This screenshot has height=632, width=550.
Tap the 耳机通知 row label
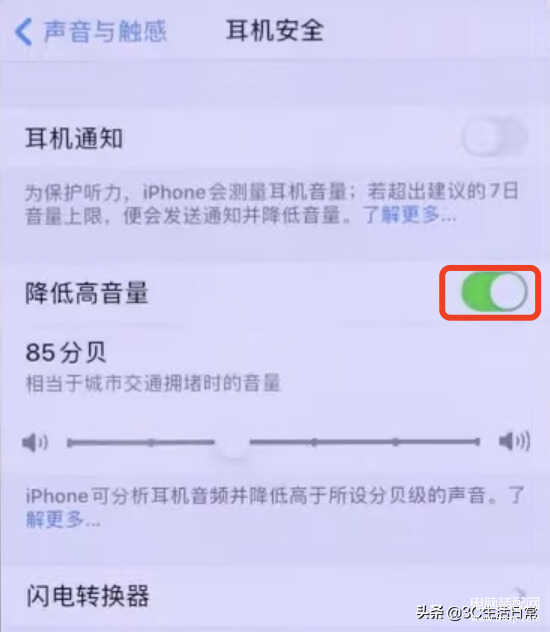pyautogui.click(x=74, y=138)
